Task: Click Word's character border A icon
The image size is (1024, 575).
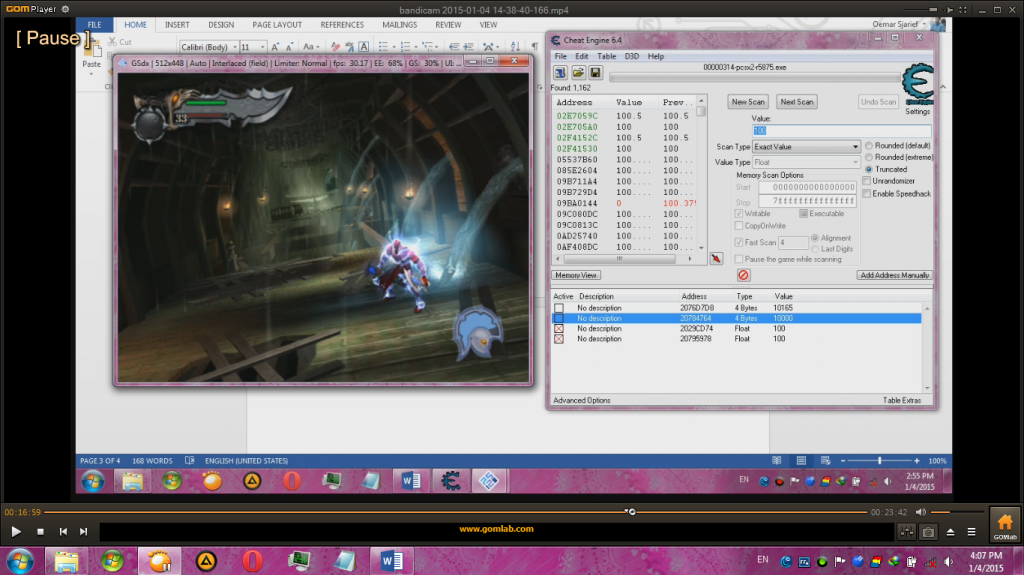Action: (364, 46)
